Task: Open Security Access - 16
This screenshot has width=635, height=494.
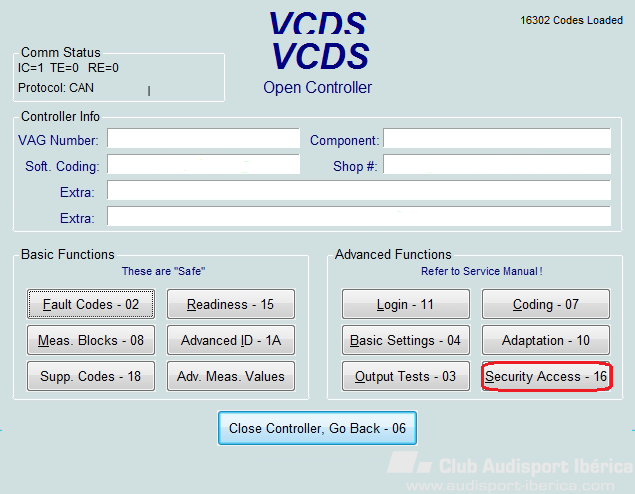Action: pos(546,376)
